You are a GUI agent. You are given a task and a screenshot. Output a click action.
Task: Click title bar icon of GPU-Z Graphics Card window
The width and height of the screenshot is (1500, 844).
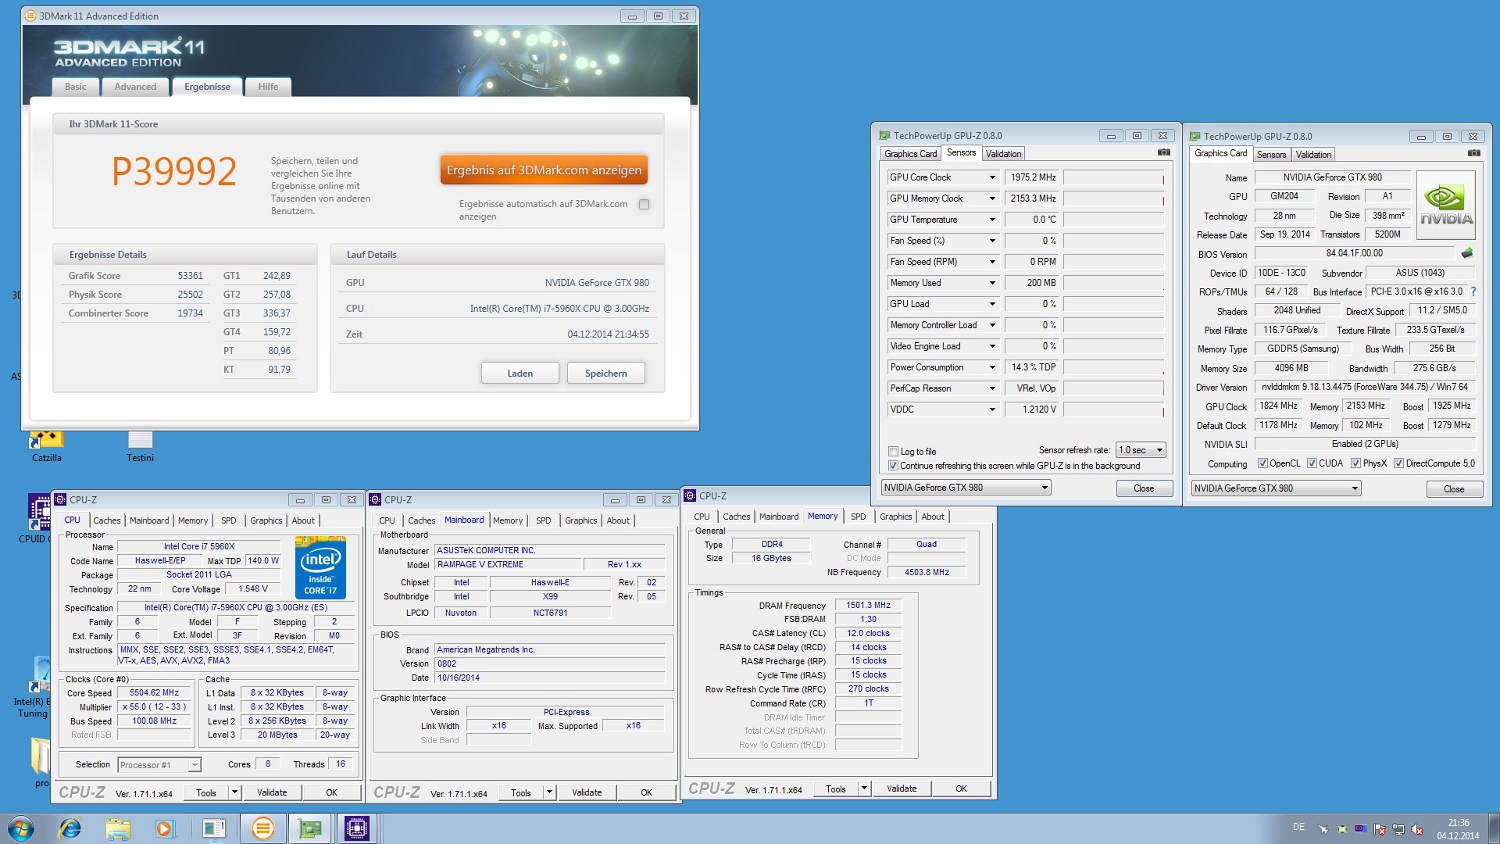tap(1195, 136)
